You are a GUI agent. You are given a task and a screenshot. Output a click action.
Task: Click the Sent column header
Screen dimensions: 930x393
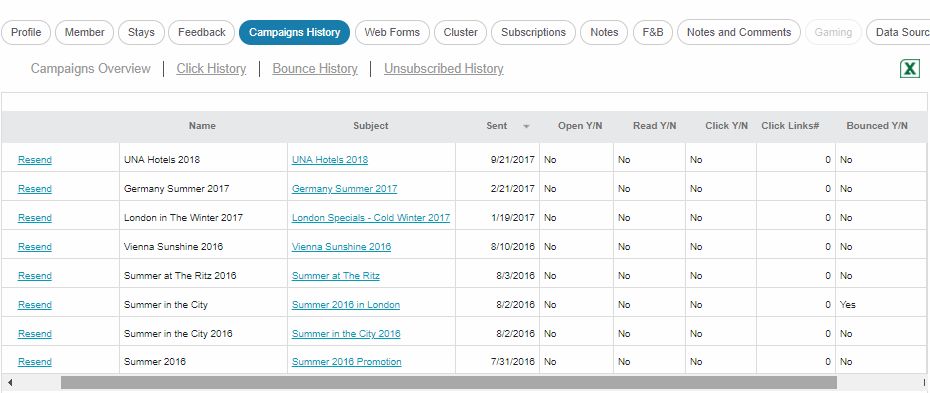(x=496, y=126)
